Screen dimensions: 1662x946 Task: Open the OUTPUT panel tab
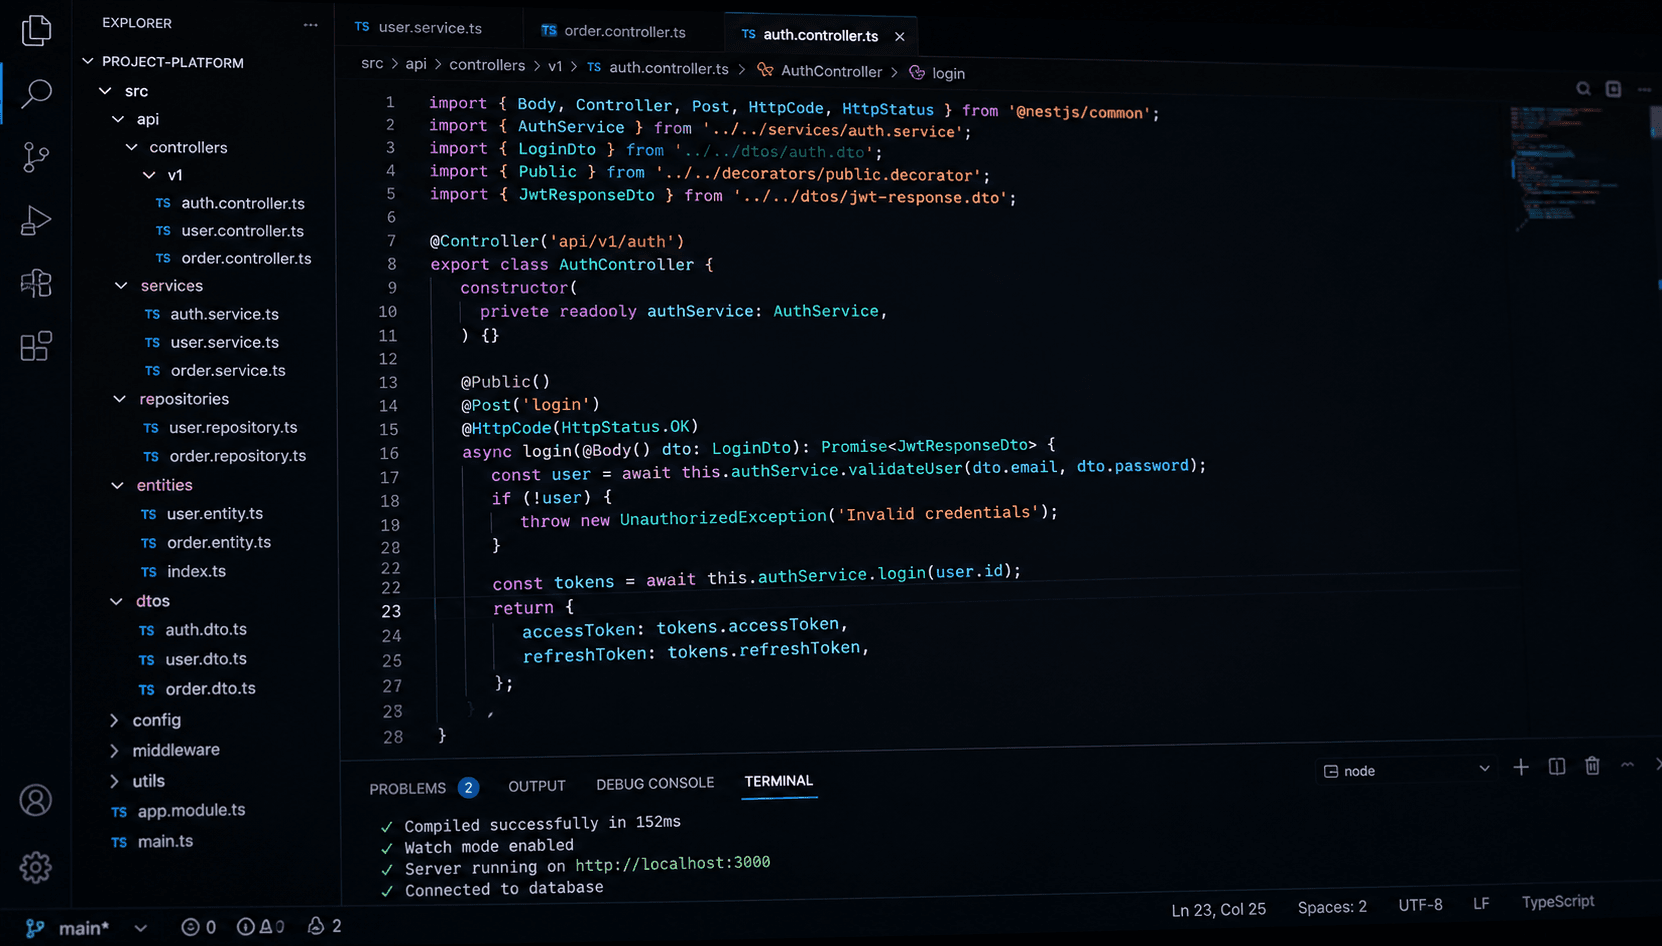coord(536,786)
